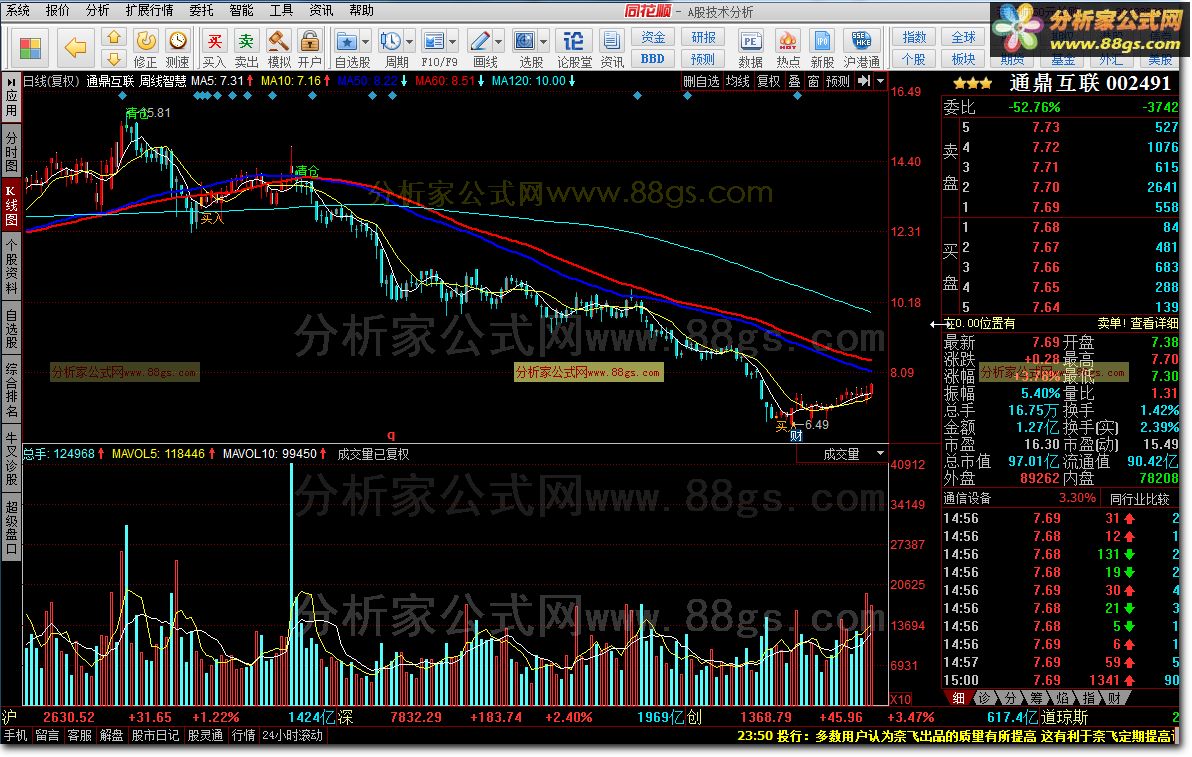This screenshot has width=1192, height=757.
Task: Click the 指数 button
Action: click(914, 37)
